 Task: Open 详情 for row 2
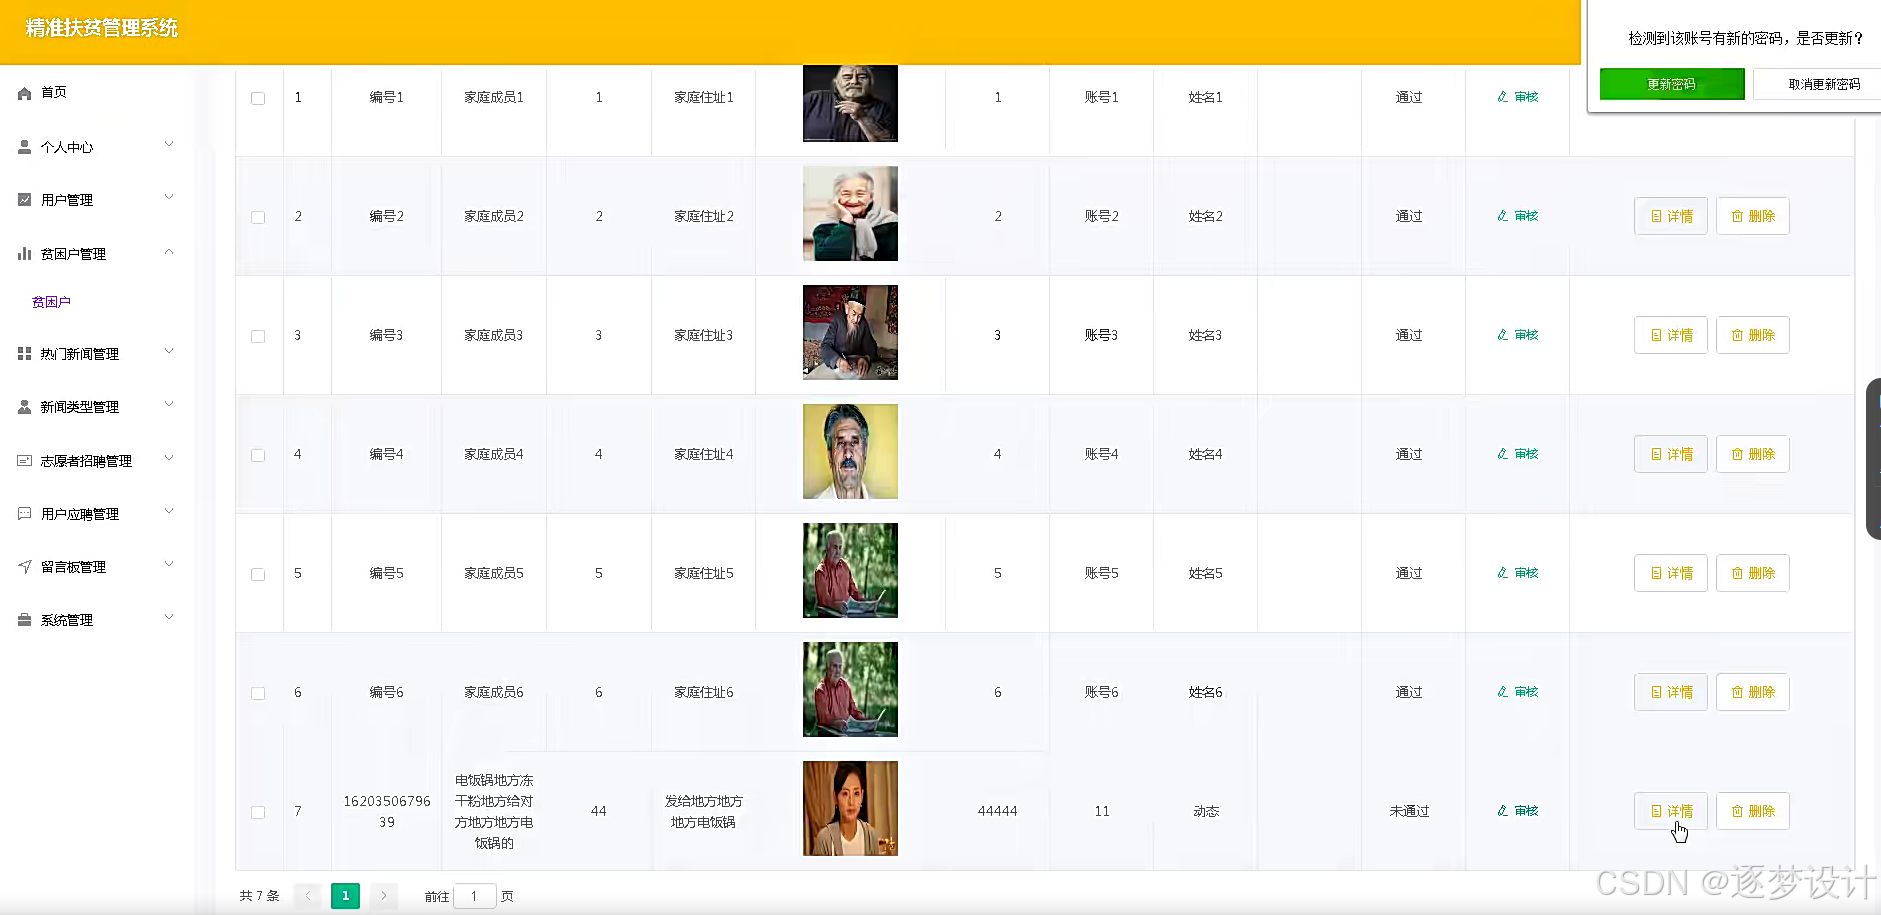click(1671, 216)
